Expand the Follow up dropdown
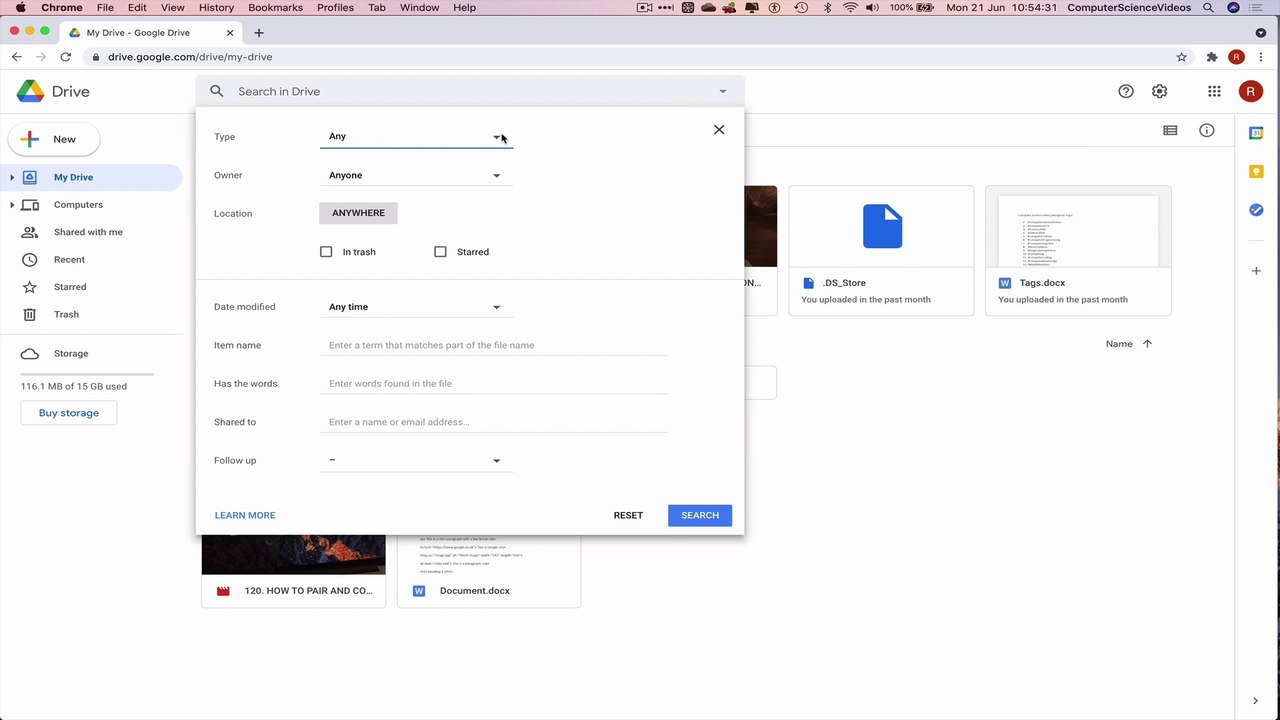Image resolution: width=1280 pixels, height=720 pixels. (416, 460)
